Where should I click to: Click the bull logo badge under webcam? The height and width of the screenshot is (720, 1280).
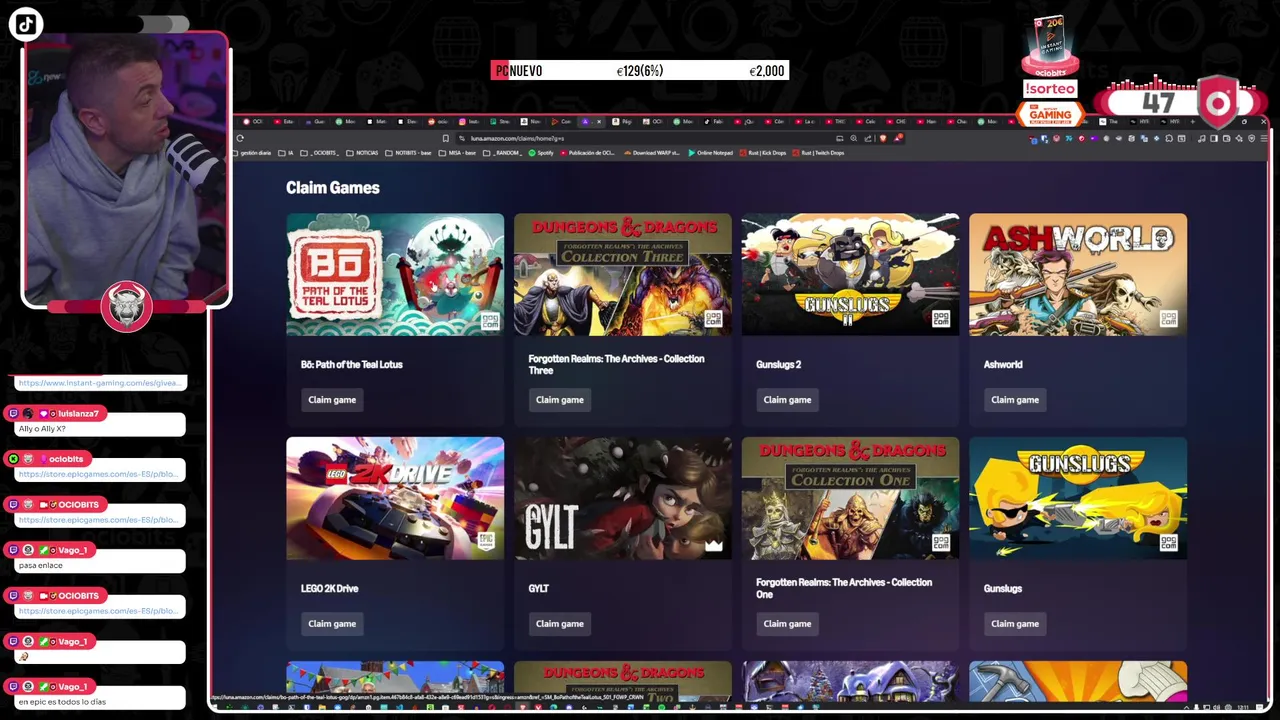[x=126, y=306]
